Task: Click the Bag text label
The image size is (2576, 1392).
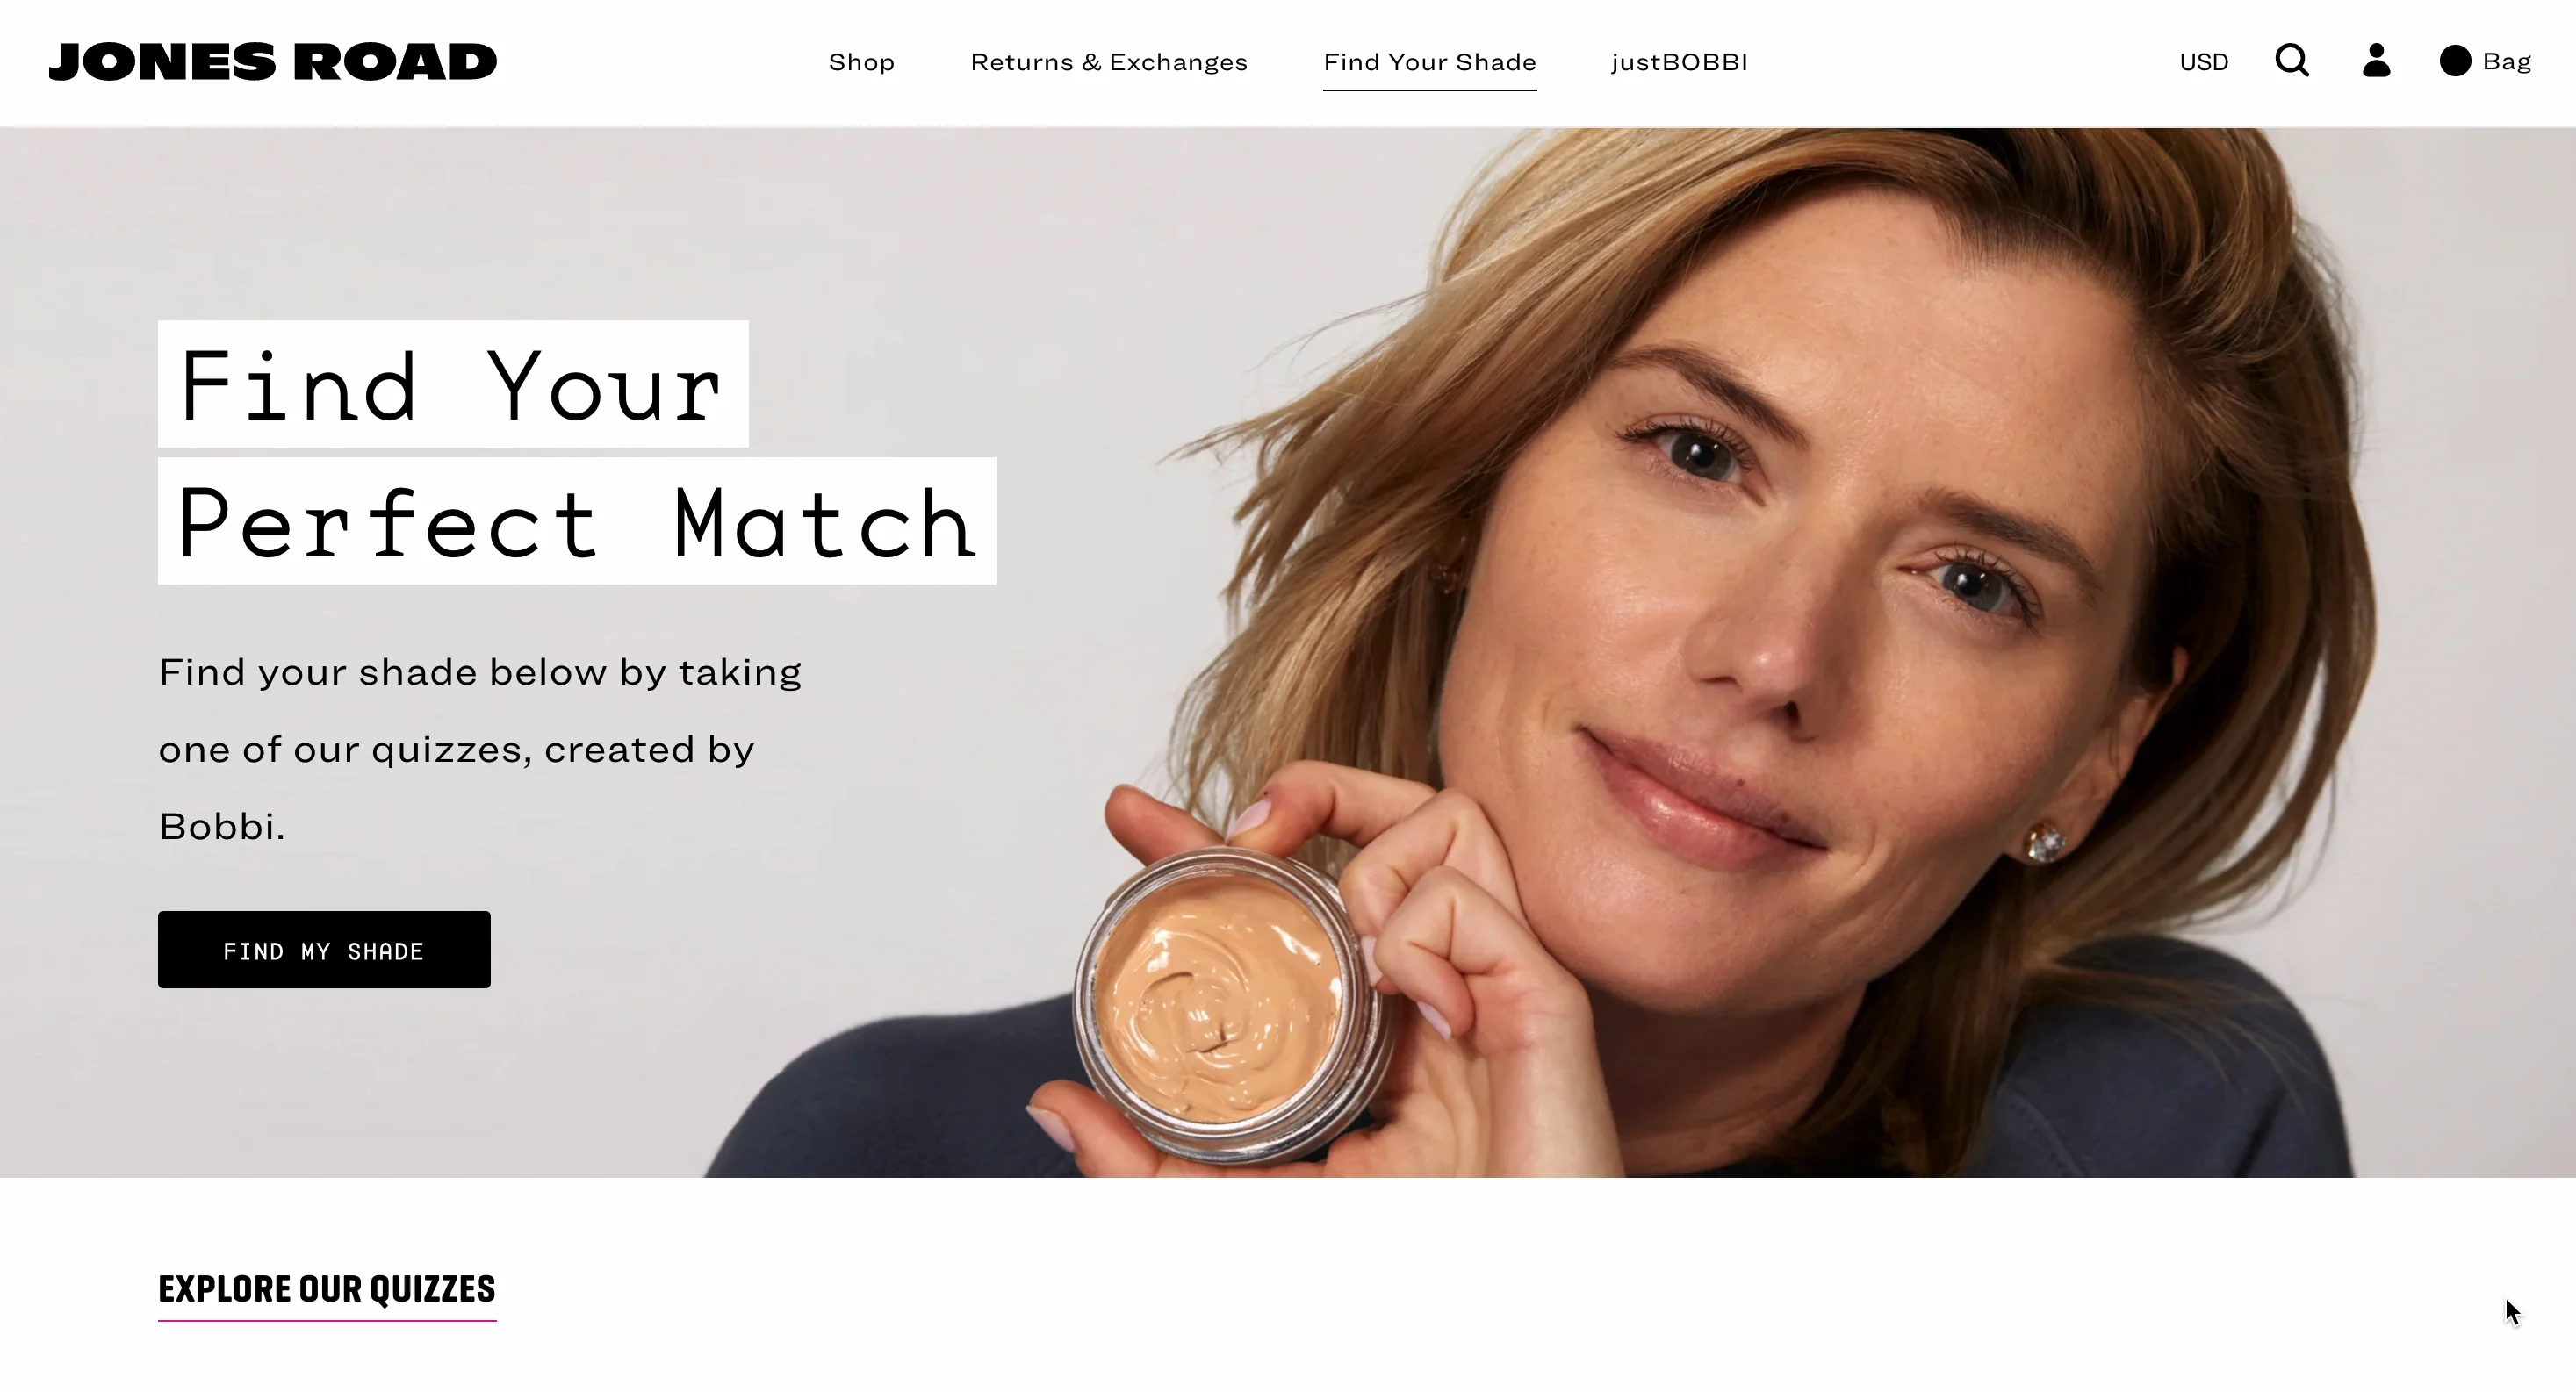Action: tap(2507, 62)
